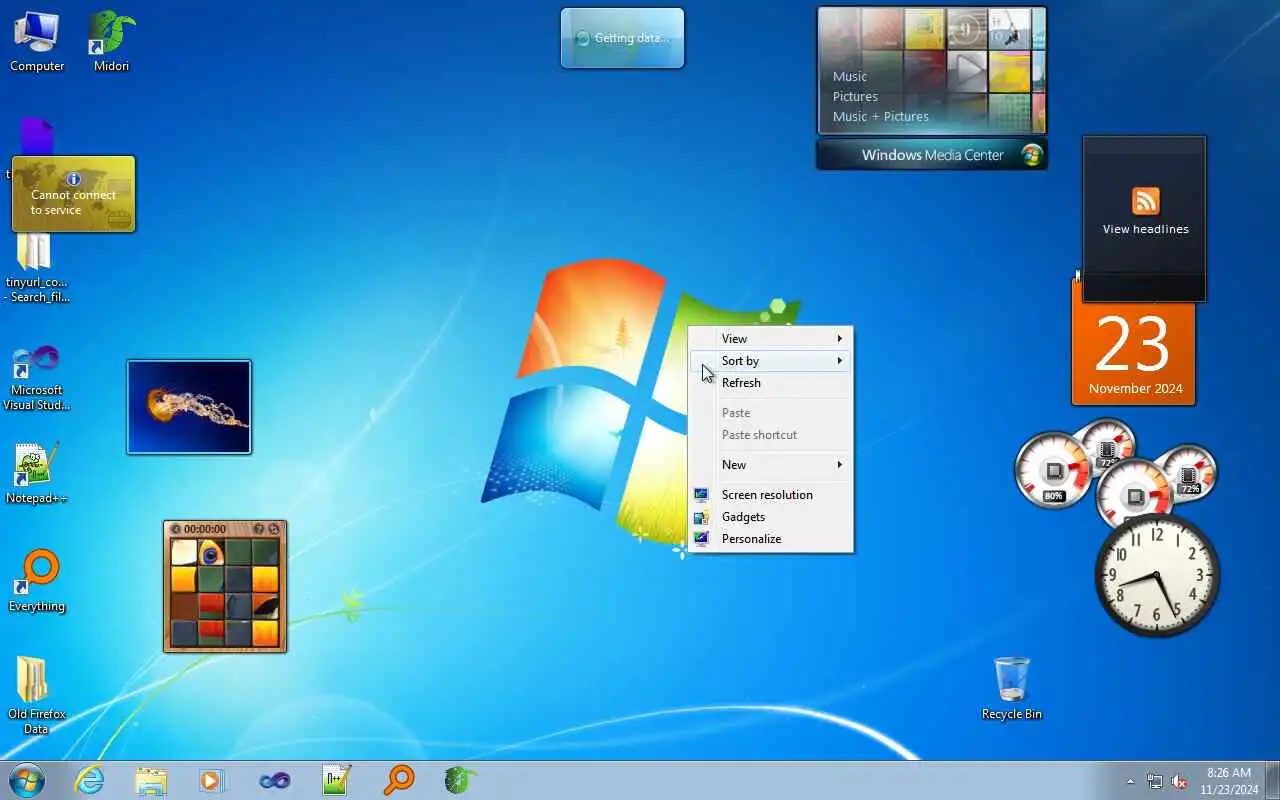Click View headlines in feed gadget
This screenshot has width=1280, height=800.
click(1145, 229)
